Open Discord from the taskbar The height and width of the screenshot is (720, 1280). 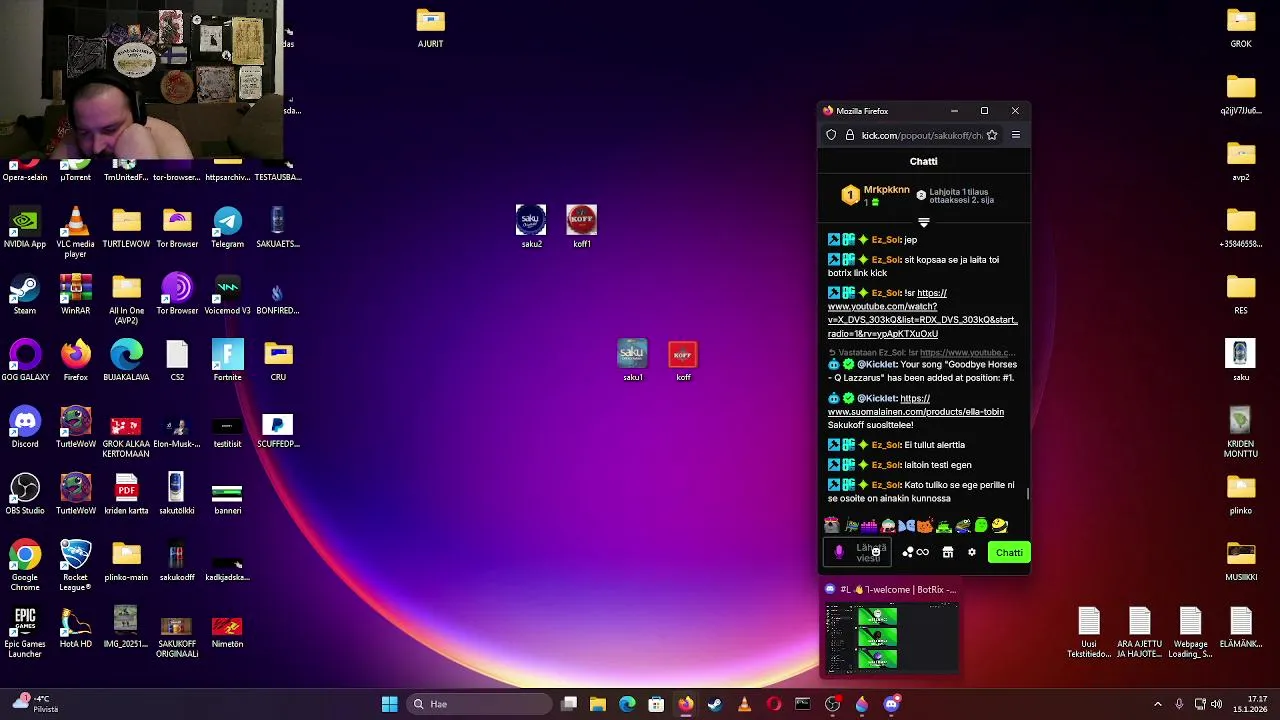tap(892, 704)
